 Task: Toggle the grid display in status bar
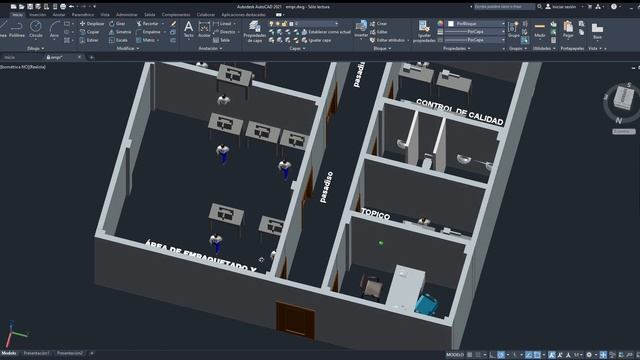click(470, 355)
